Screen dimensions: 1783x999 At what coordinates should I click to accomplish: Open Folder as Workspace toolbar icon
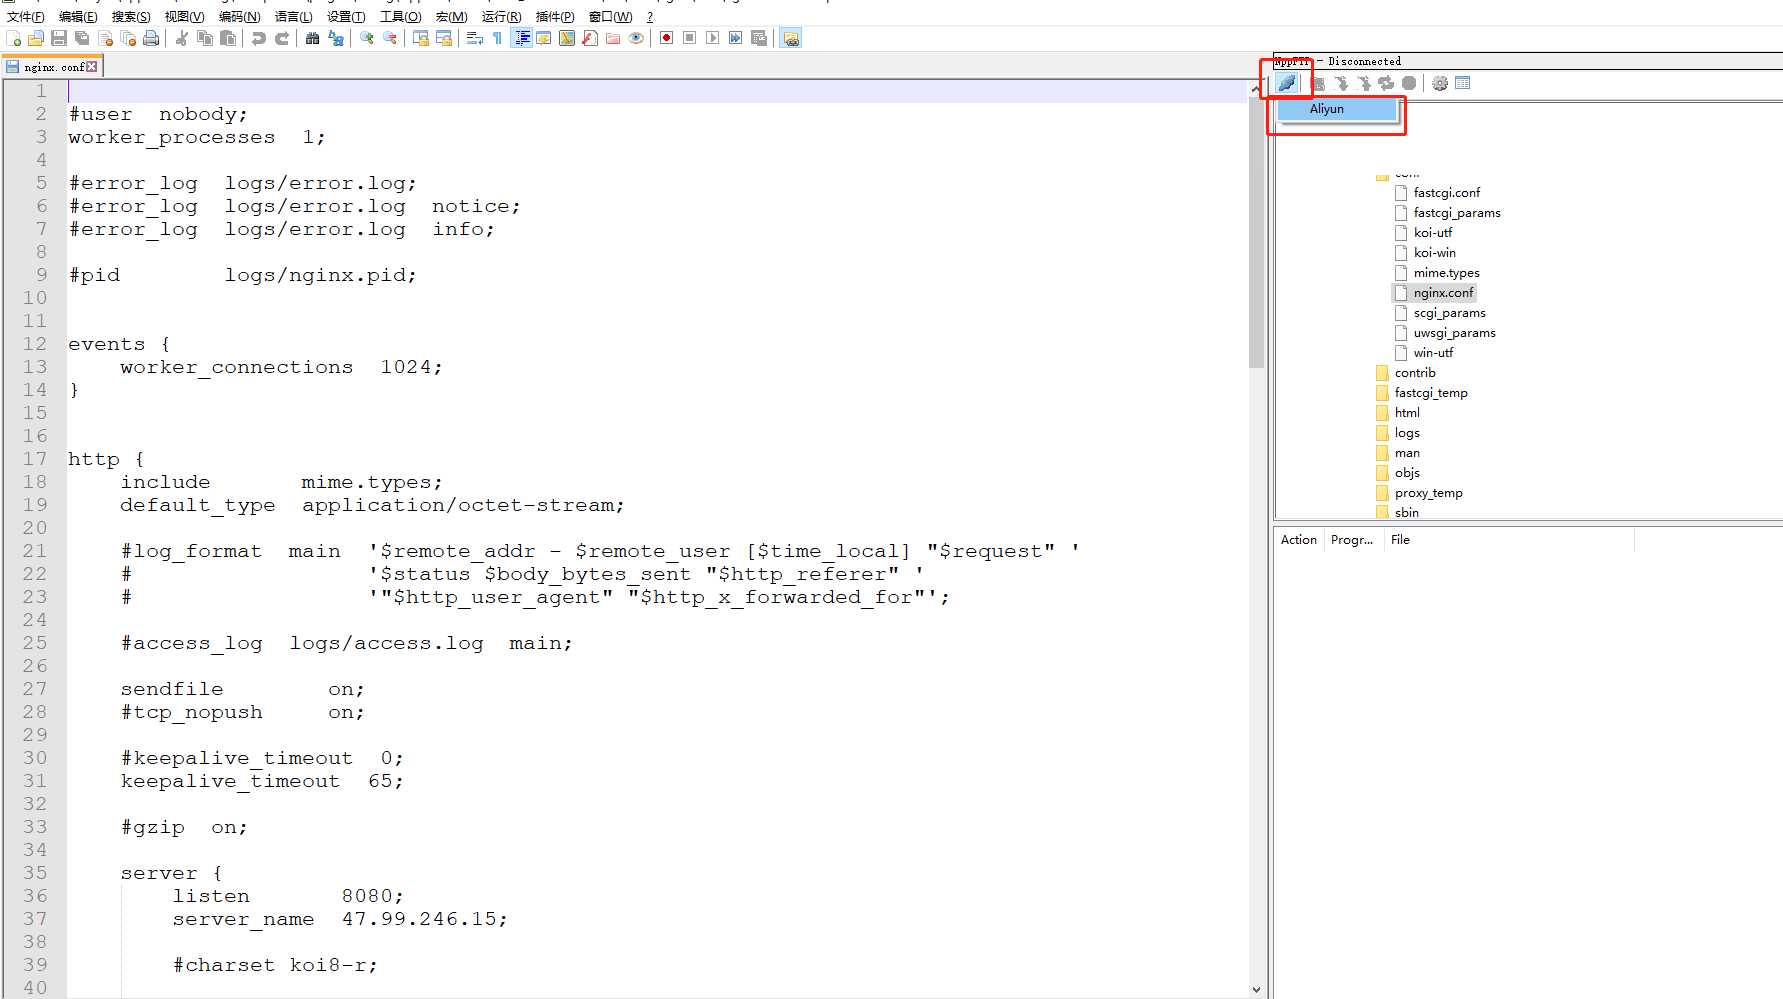pos(613,38)
